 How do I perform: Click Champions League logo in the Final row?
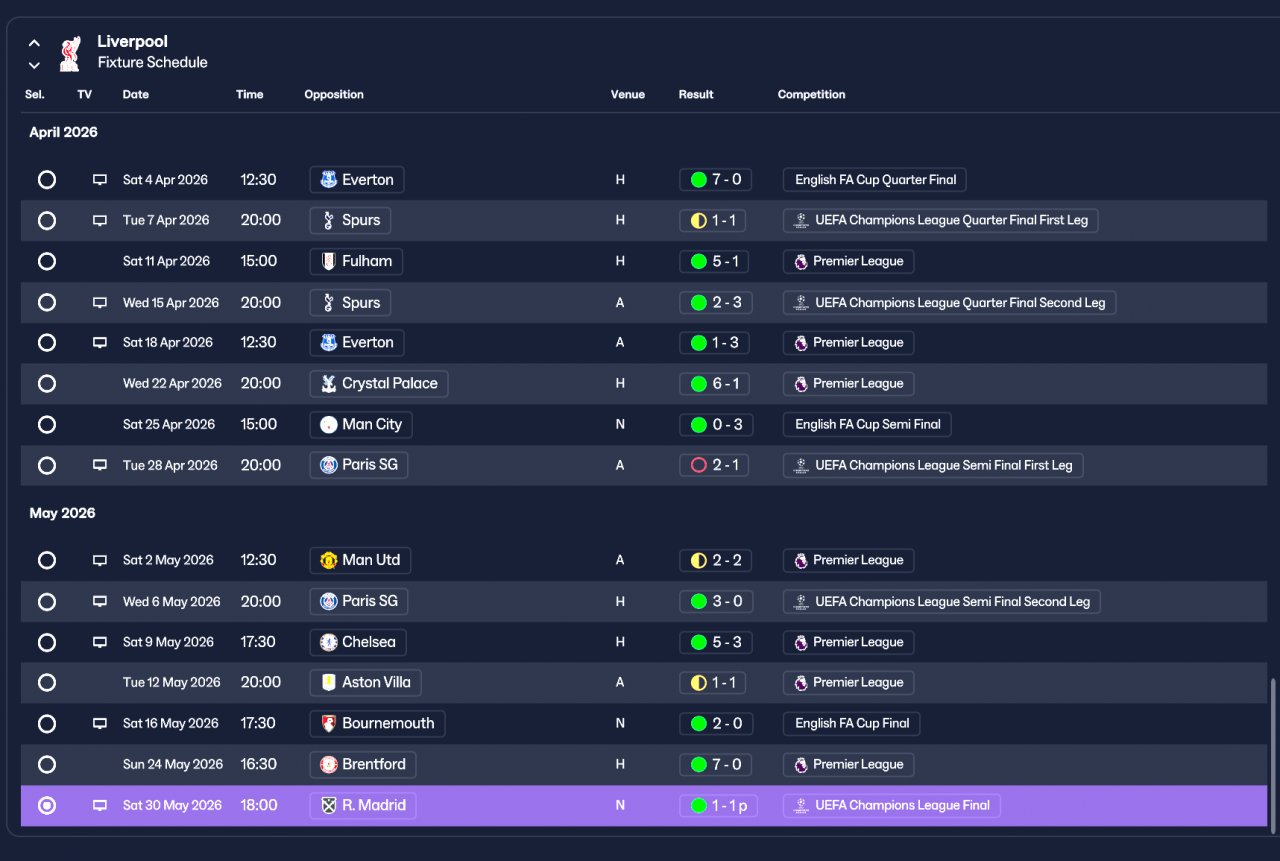801,805
